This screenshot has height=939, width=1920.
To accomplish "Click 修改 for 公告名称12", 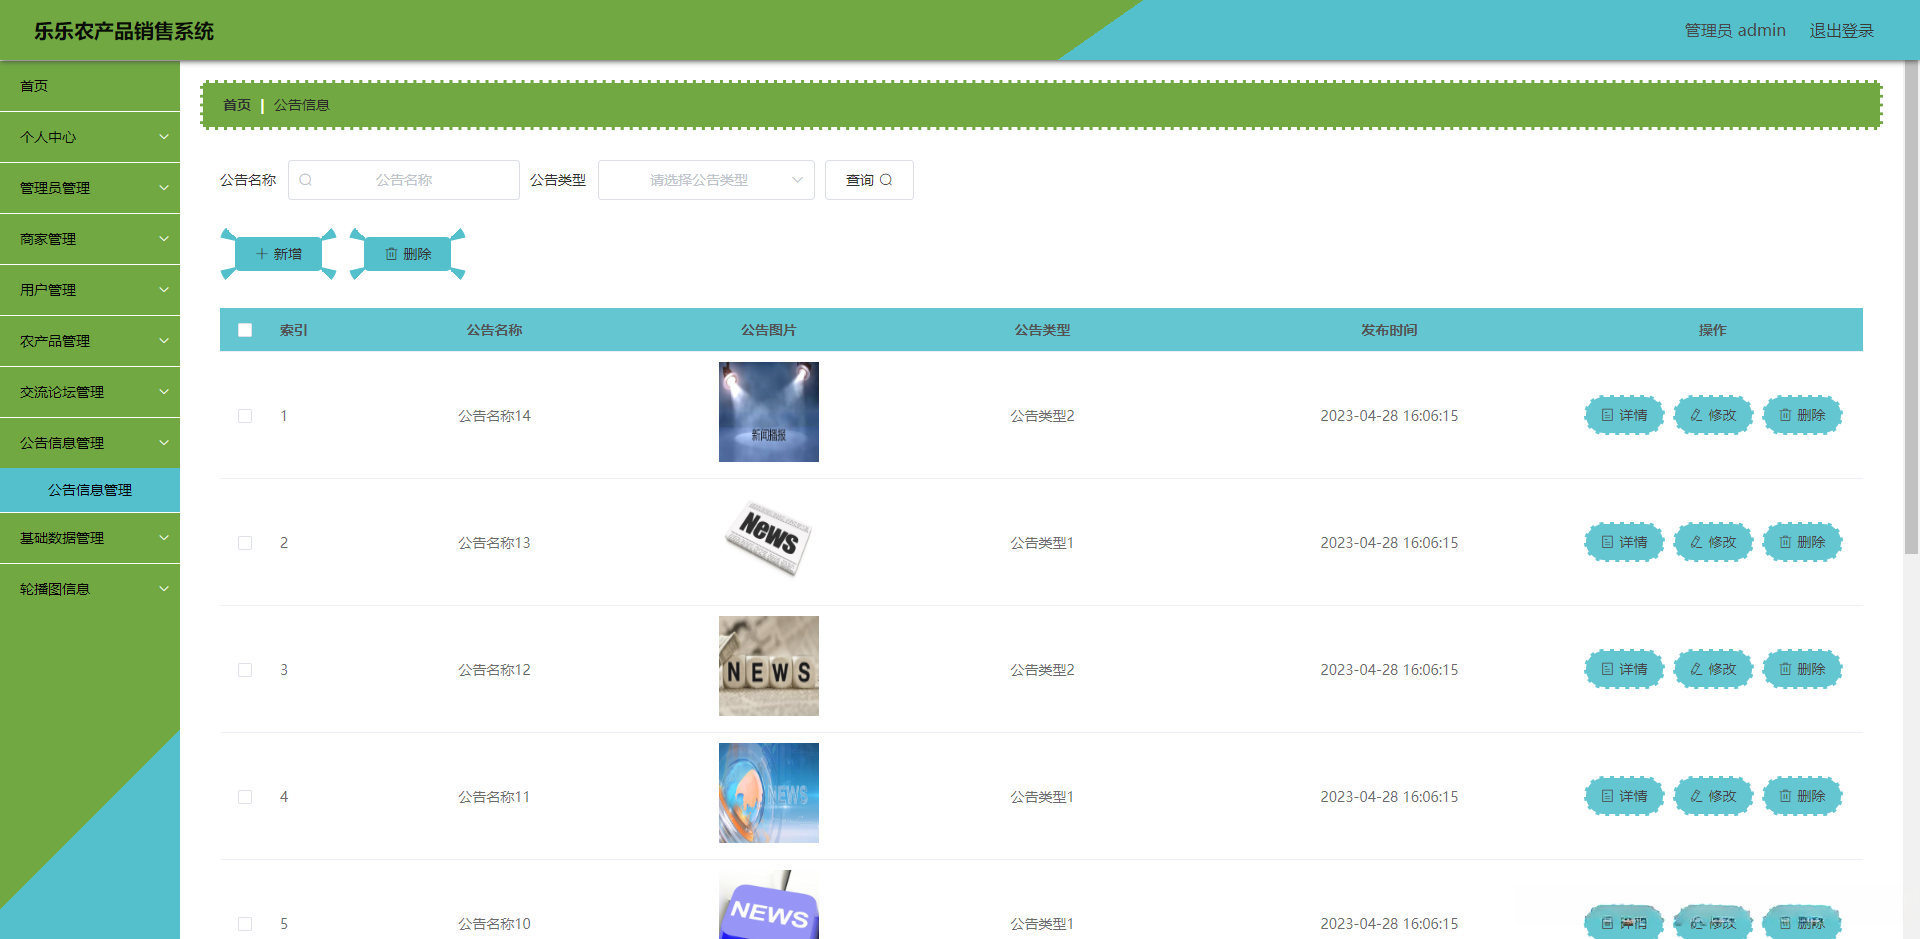I will point(1713,669).
